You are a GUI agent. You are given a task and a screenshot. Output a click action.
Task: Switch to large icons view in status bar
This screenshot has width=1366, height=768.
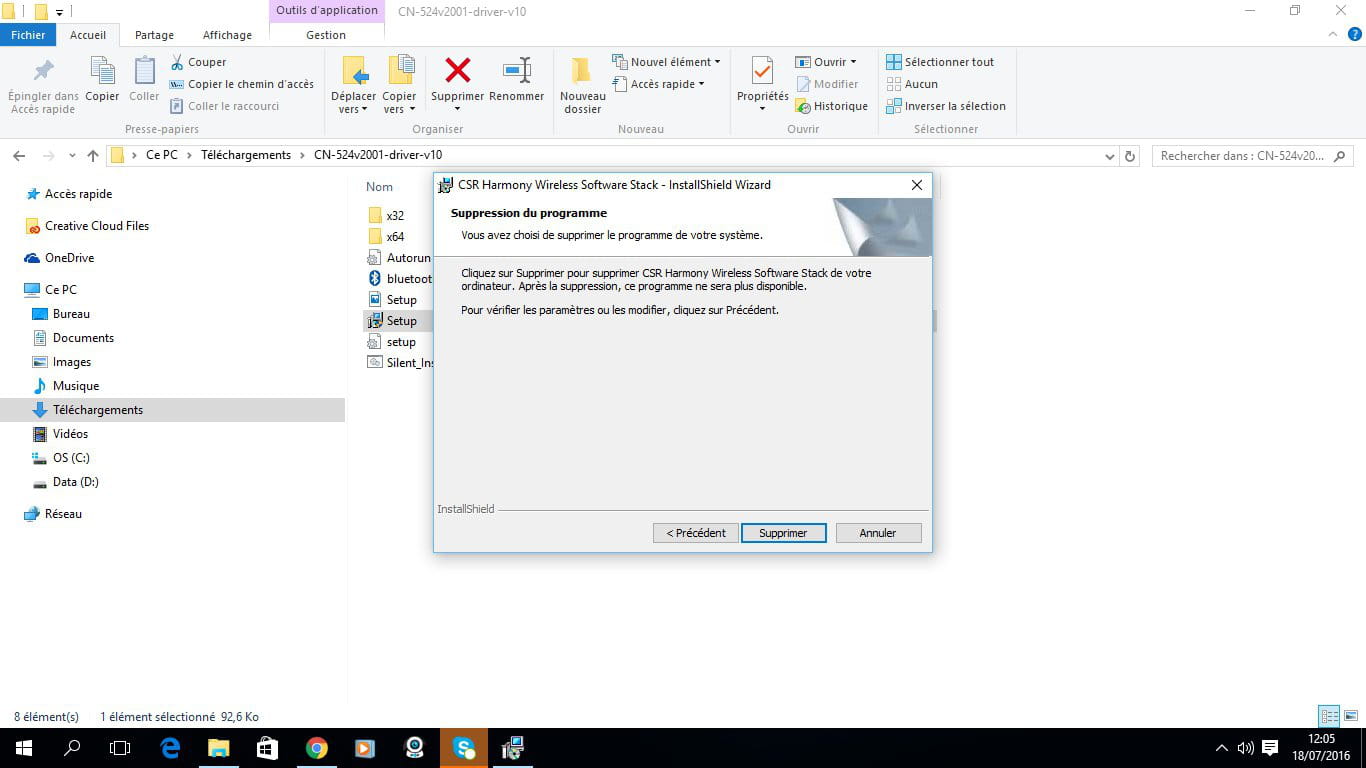(x=1352, y=716)
